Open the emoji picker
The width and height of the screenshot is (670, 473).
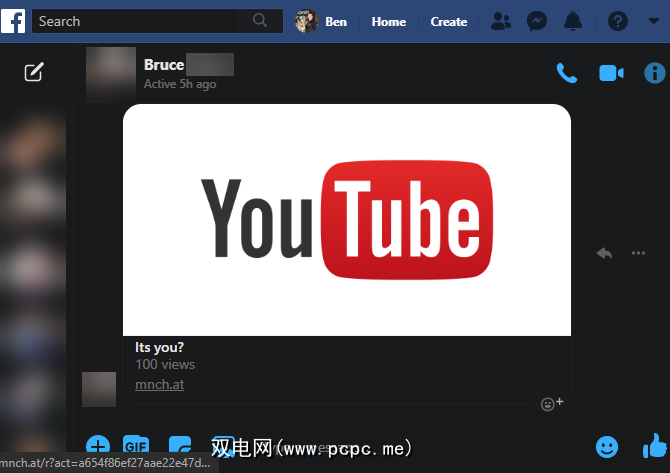point(606,446)
